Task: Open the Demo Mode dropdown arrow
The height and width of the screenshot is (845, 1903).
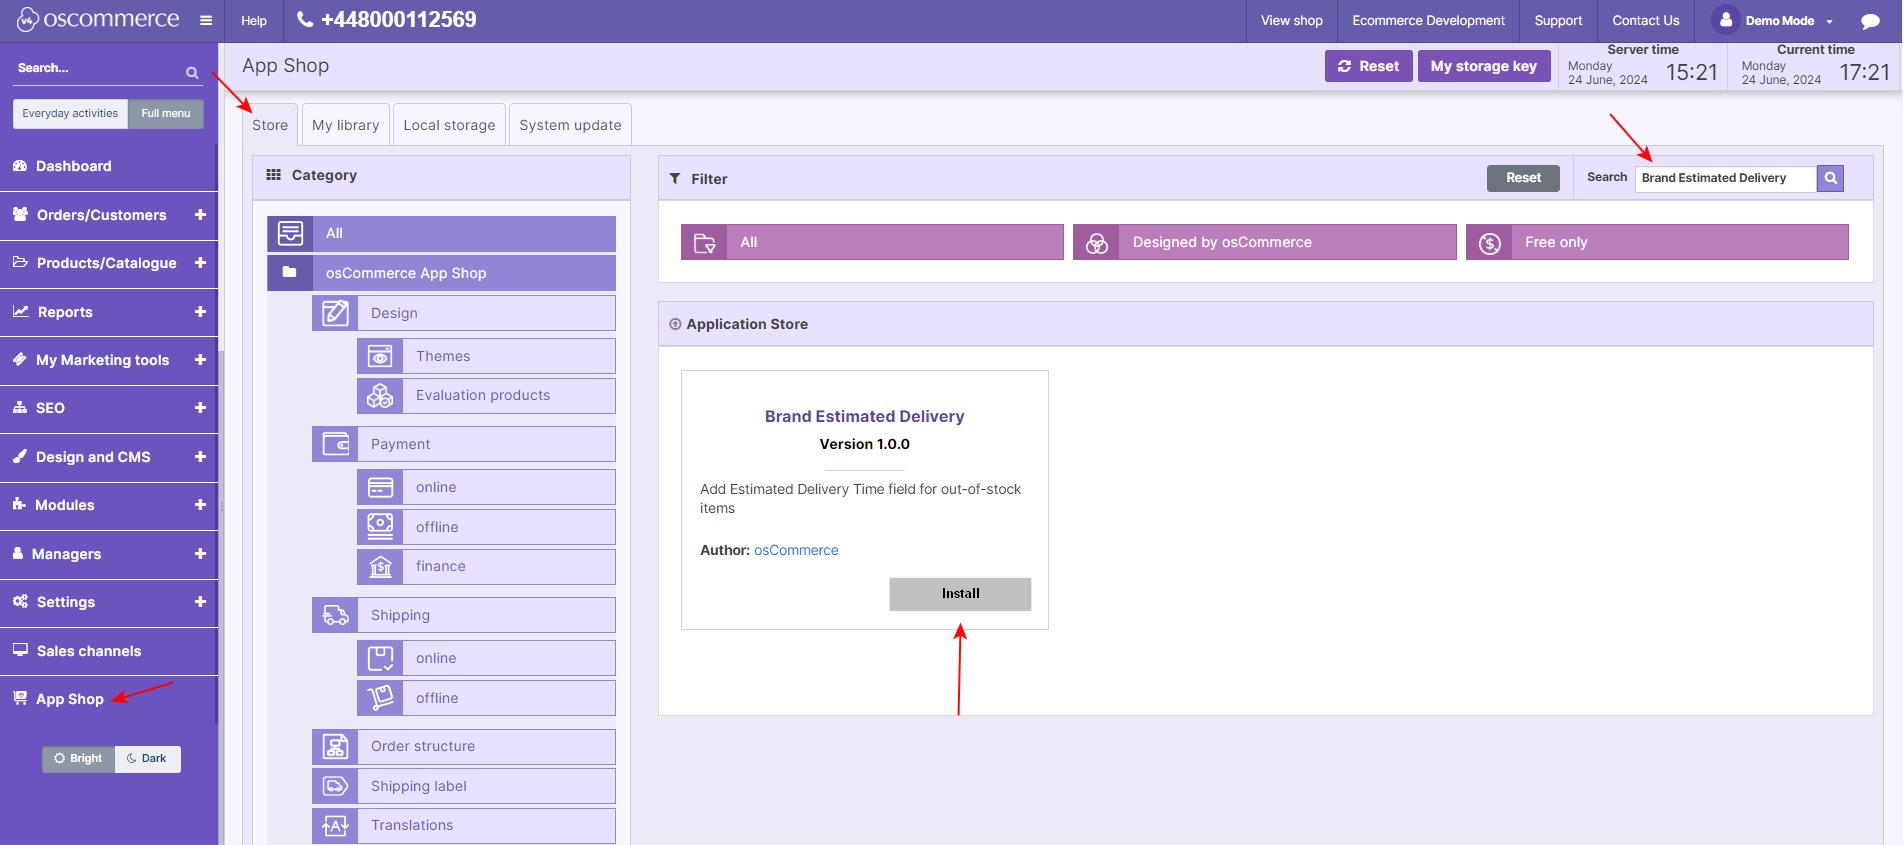Action: tap(1830, 21)
